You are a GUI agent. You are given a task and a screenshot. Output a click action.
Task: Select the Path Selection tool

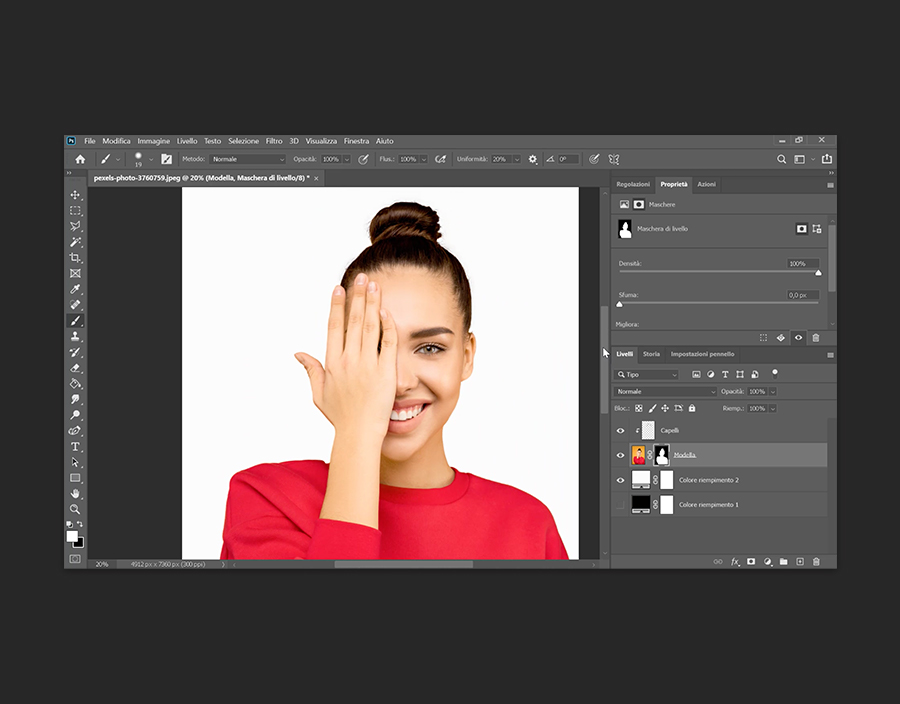pyautogui.click(x=75, y=462)
